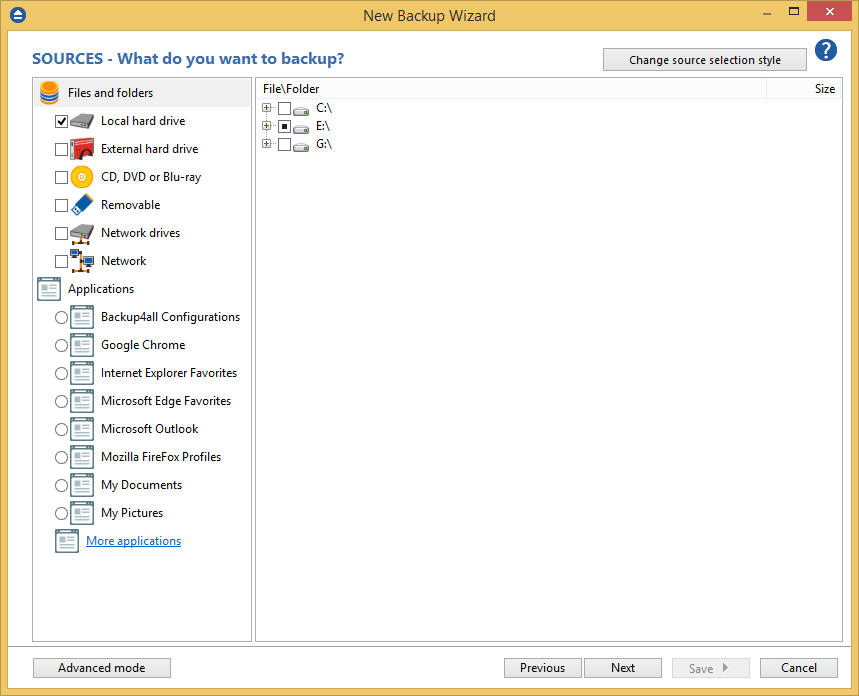859x696 pixels.
Task: Check the Network drives checkbox
Action: (61, 233)
